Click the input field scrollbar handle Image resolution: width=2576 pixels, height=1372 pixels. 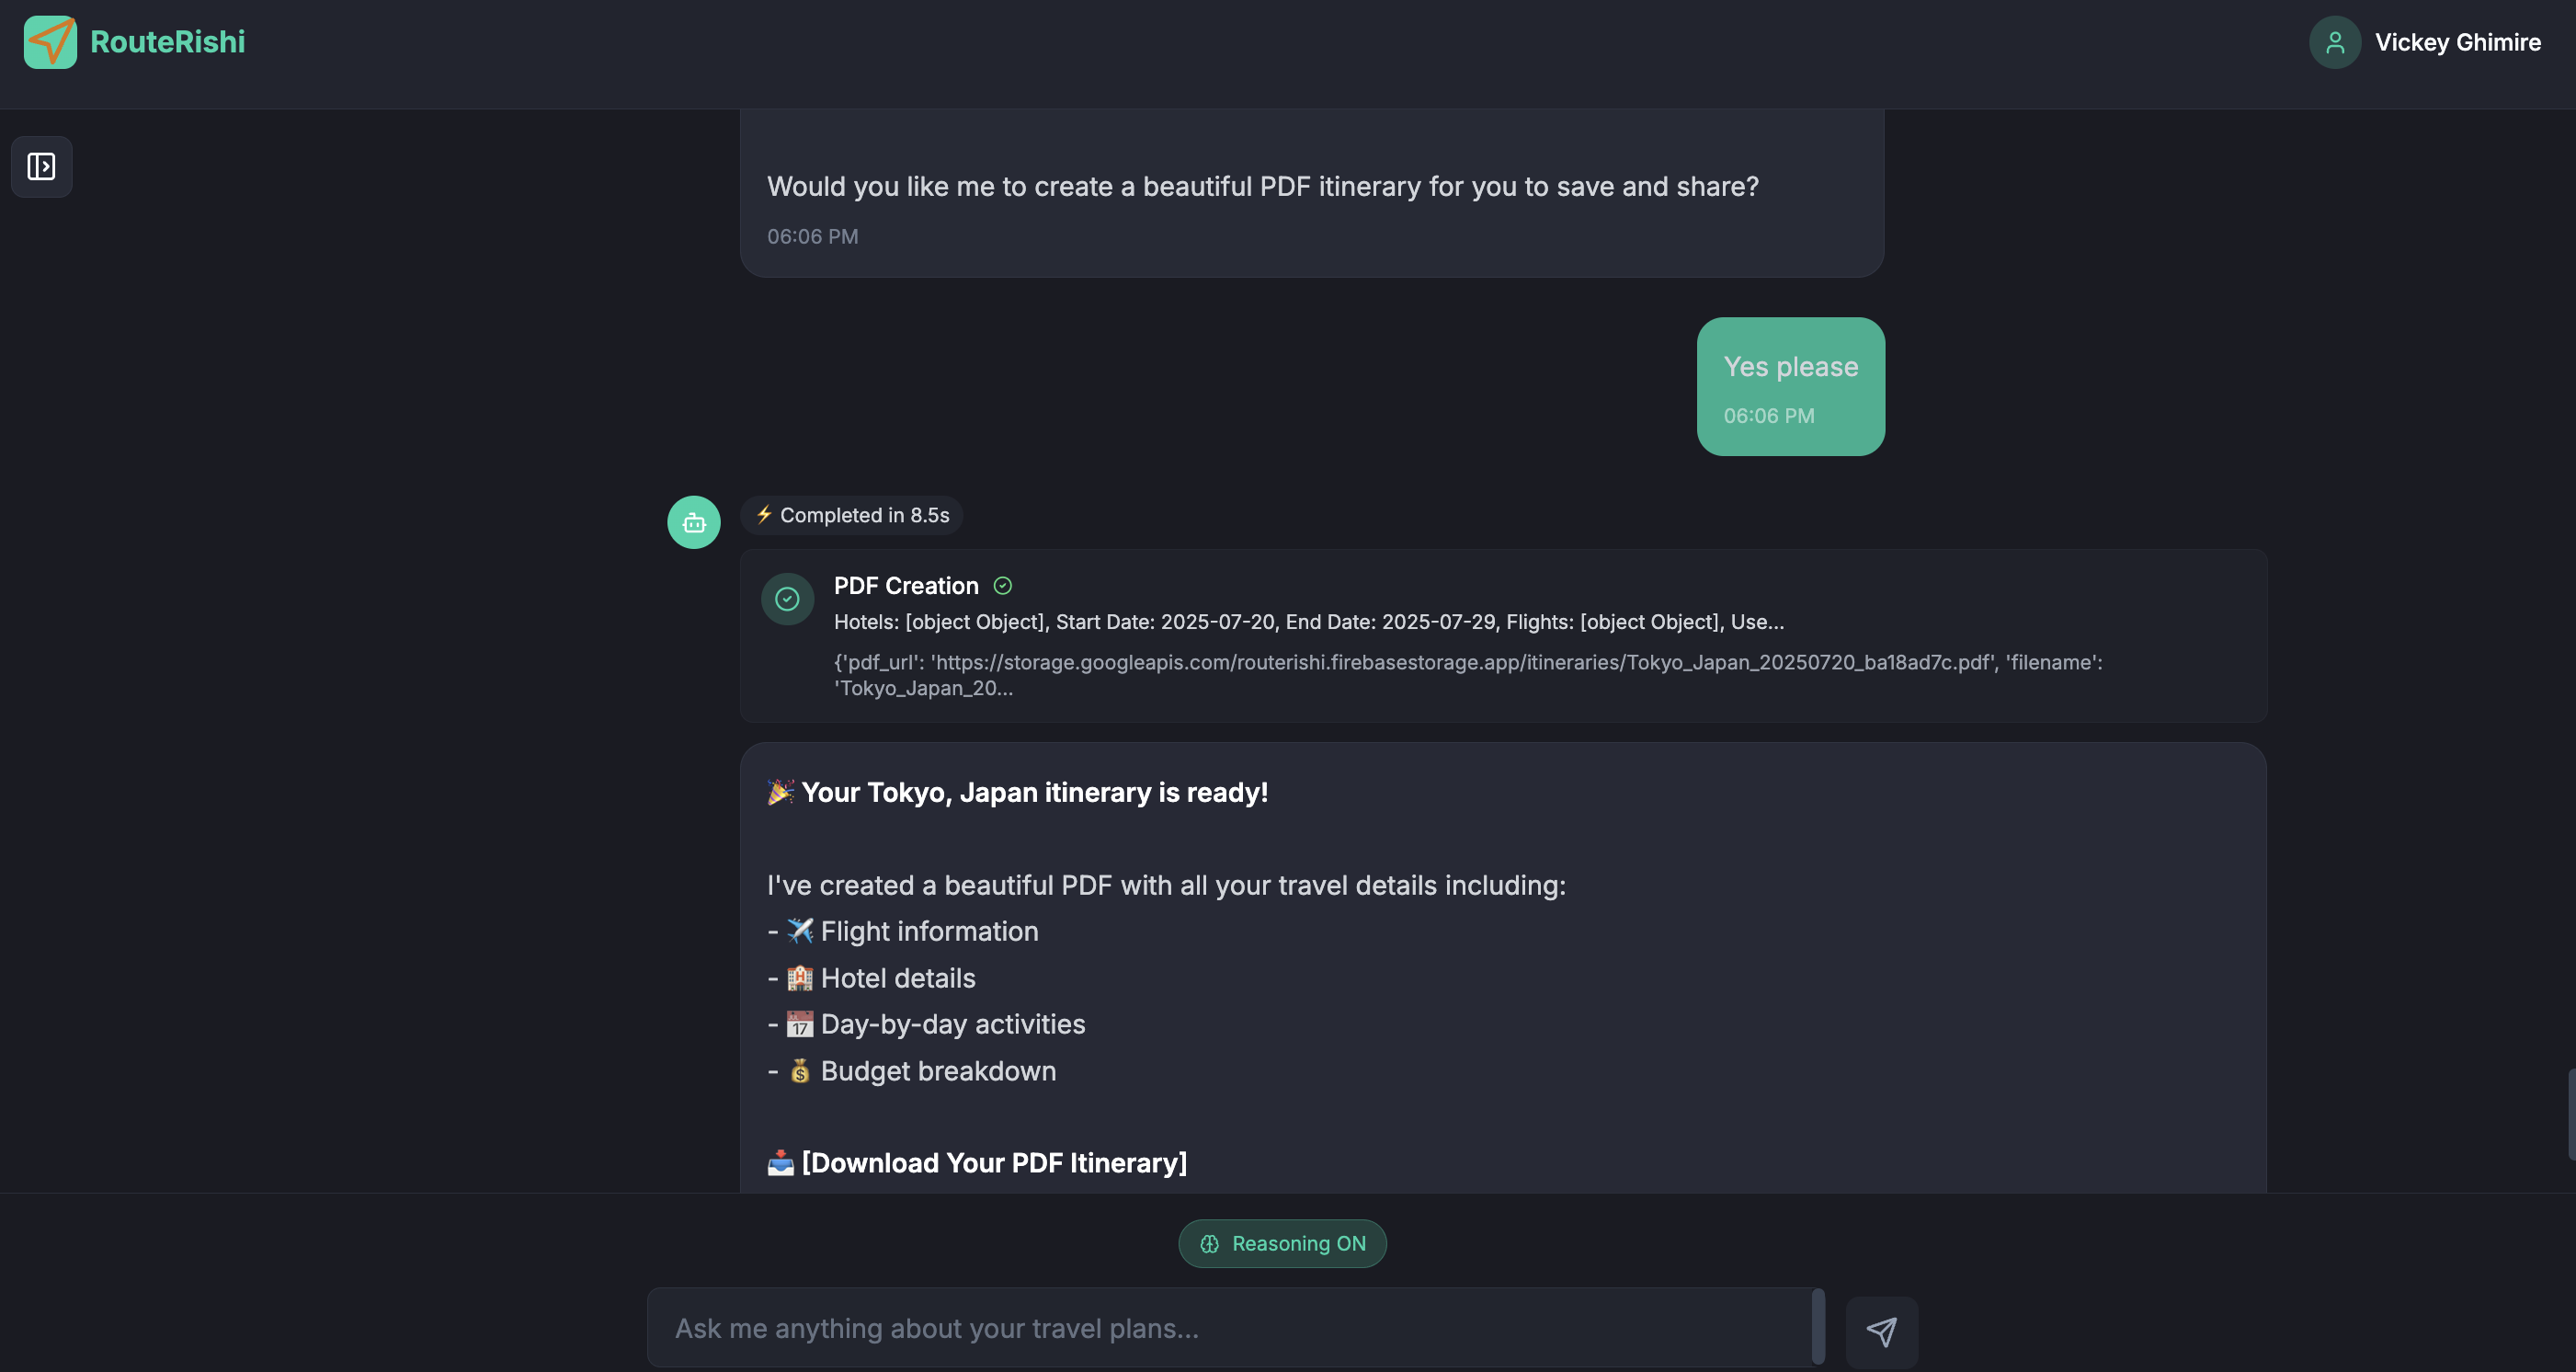tap(1818, 1327)
